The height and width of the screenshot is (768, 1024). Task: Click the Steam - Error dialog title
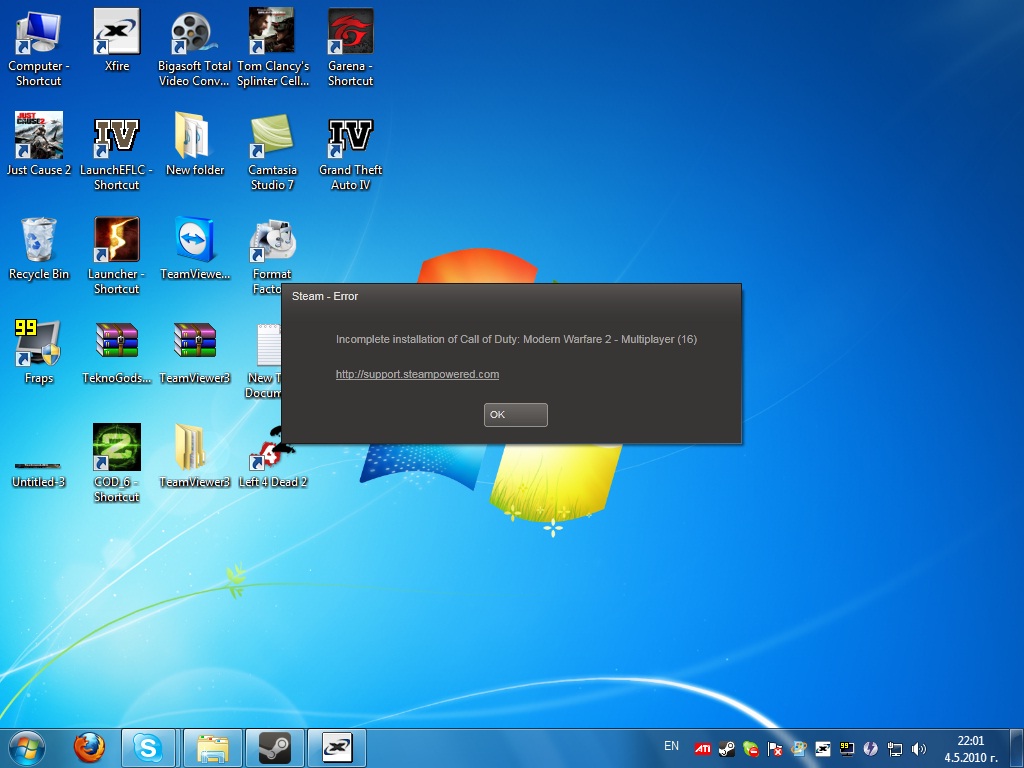[325, 296]
